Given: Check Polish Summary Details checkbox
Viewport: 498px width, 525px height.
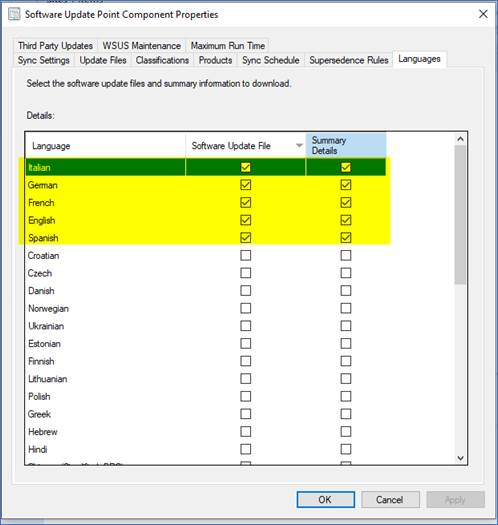Looking at the screenshot, I should (x=346, y=396).
